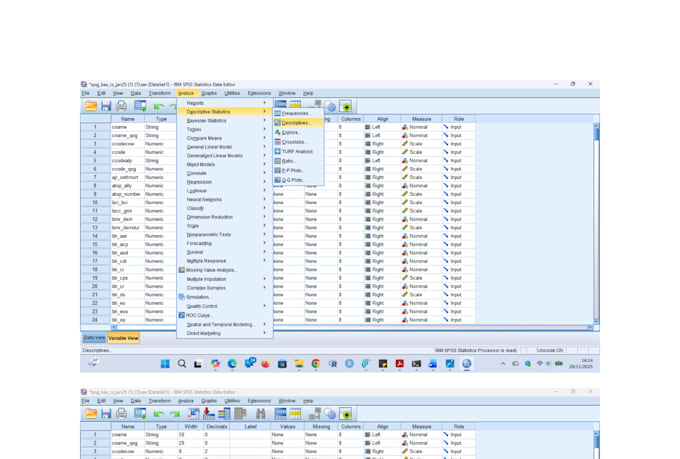Click the Measure column header in upper window
Viewport: 680px width, 459px height.
pyautogui.click(x=421, y=119)
